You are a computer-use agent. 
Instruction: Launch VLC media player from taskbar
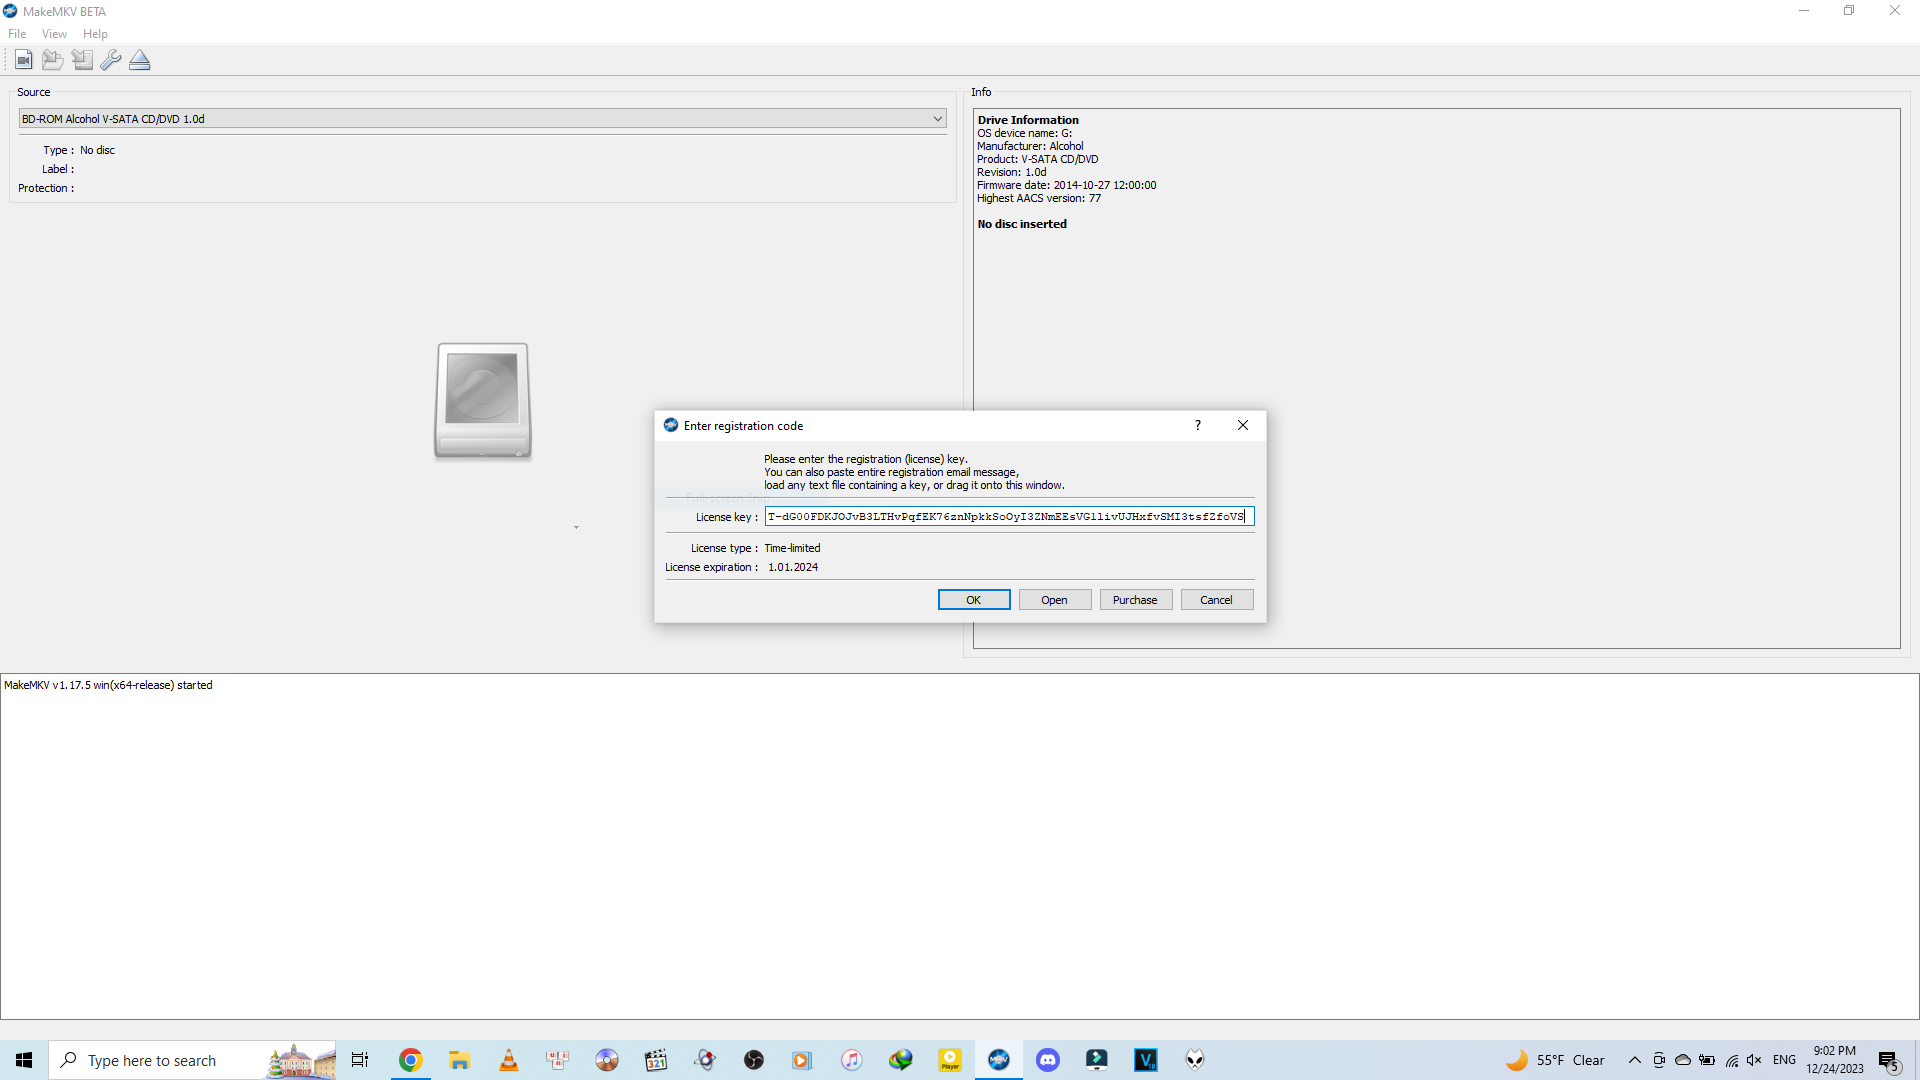[x=508, y=1060]
